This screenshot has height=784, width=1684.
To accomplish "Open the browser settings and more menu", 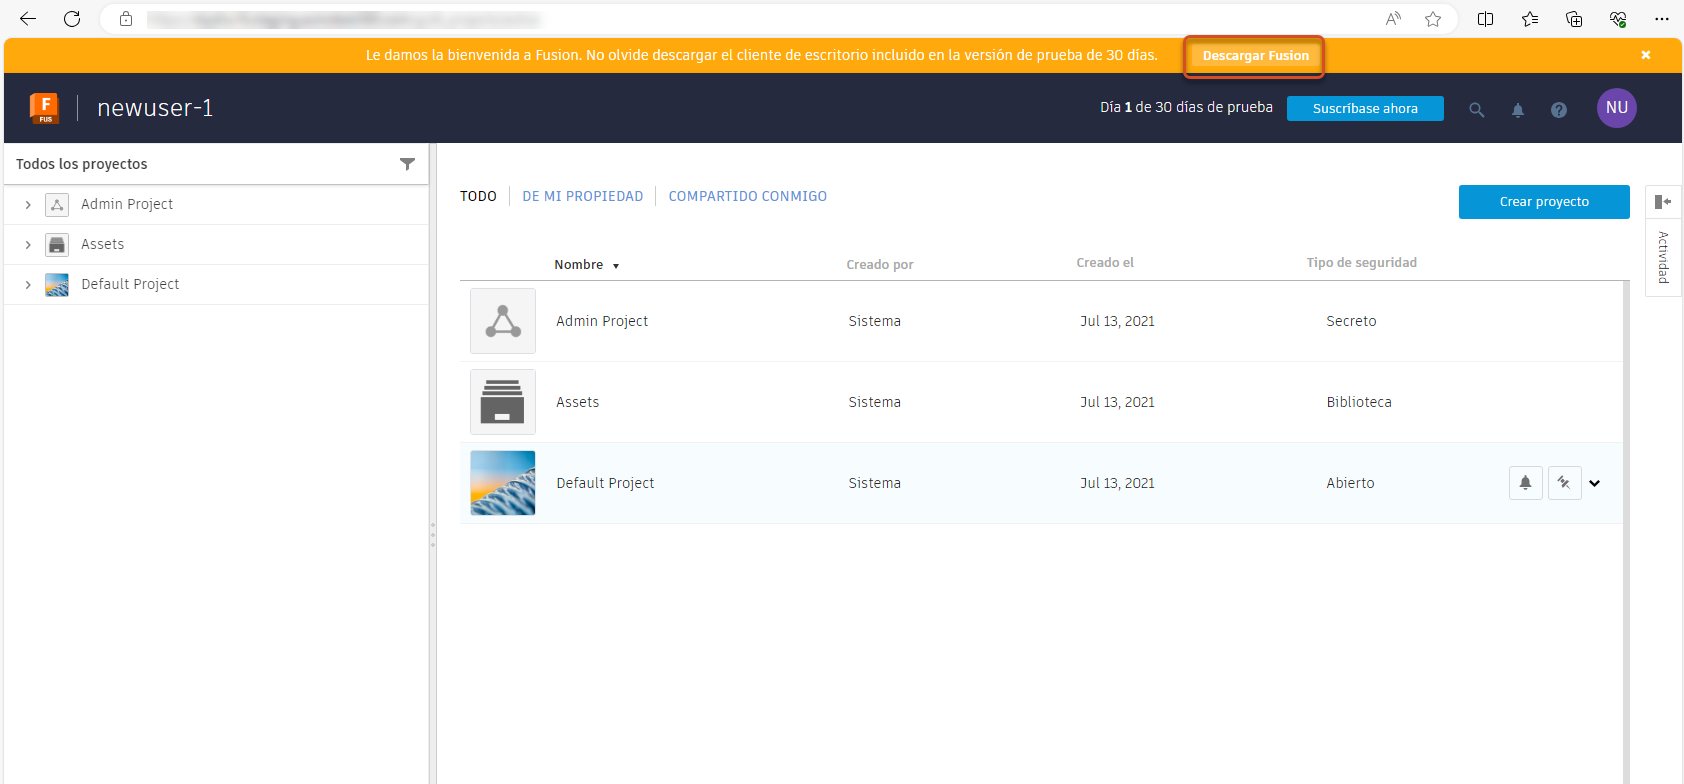I will [x=1662, y=19].
